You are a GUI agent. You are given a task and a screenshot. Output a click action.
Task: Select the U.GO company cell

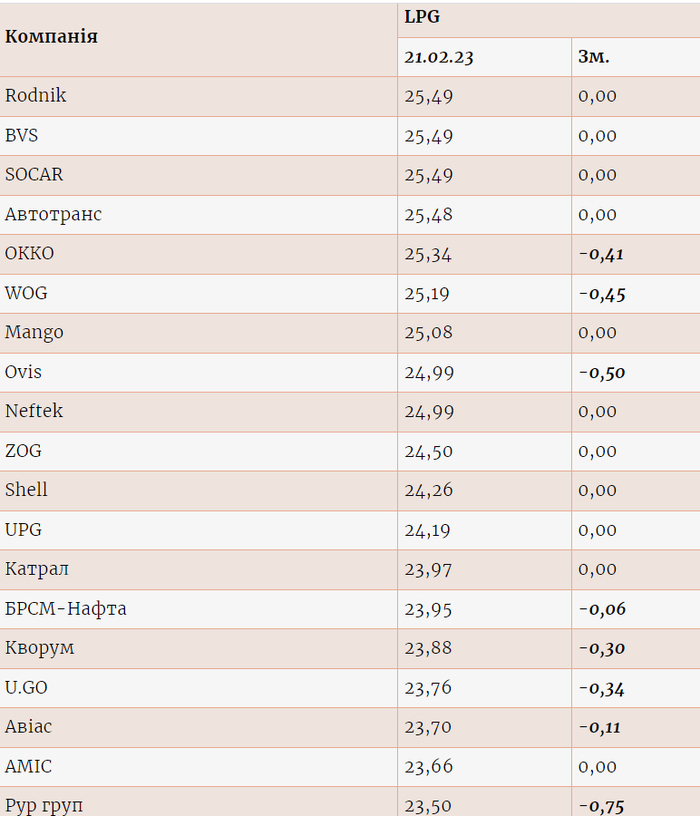[x=27, y=687]
